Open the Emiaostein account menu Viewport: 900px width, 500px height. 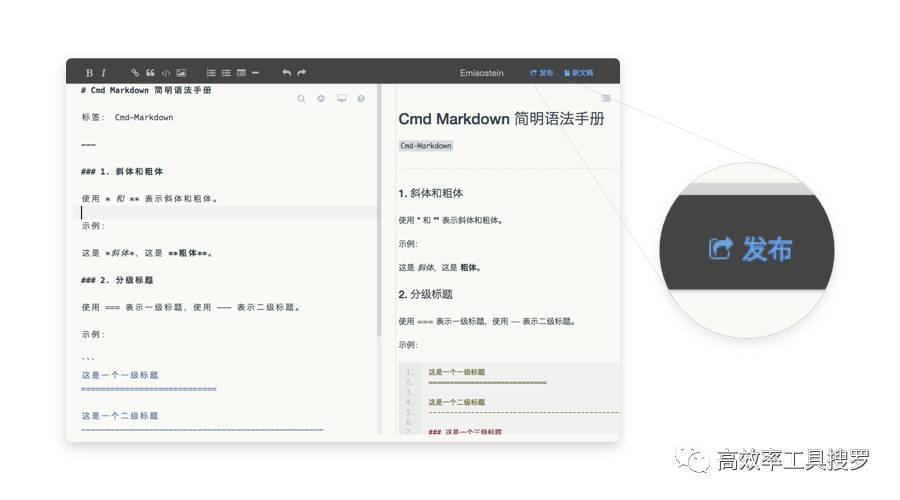pyautogui.click(x=482, y=73)
